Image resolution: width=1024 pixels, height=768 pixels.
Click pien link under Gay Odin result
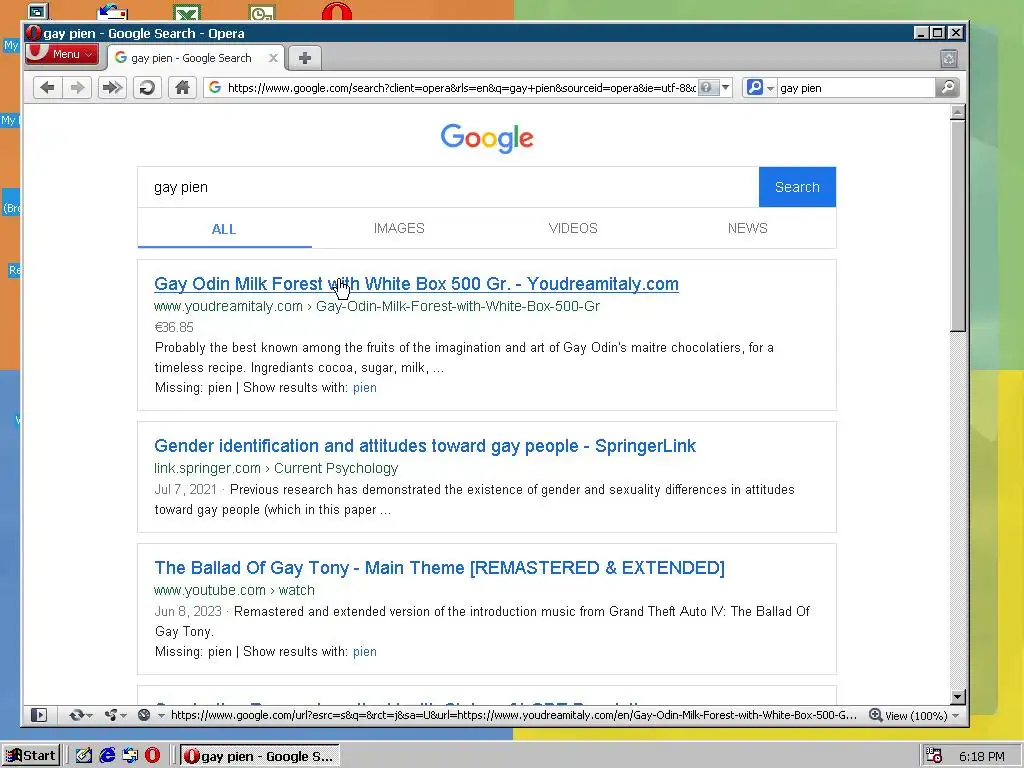(364, 388)
